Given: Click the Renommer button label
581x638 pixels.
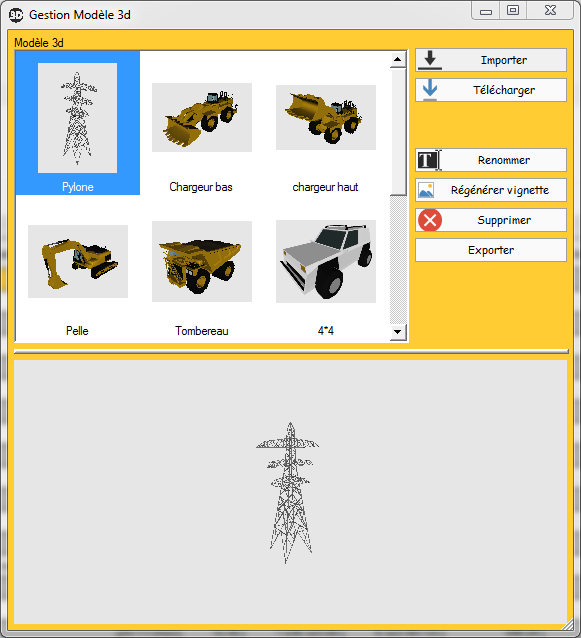Looking at the screenshot, I should (x=504, y=160).
